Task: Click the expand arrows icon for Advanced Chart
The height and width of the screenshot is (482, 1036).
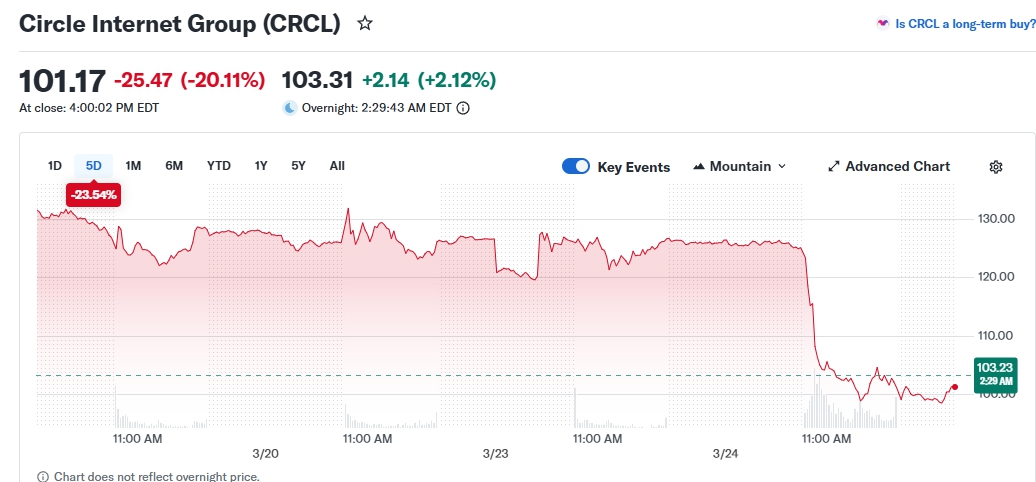Action: [834, 167]
